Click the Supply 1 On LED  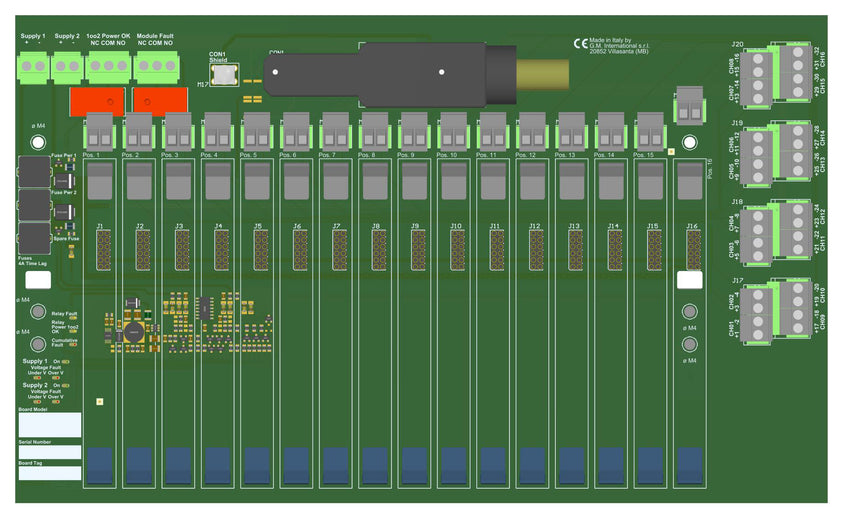66,361
